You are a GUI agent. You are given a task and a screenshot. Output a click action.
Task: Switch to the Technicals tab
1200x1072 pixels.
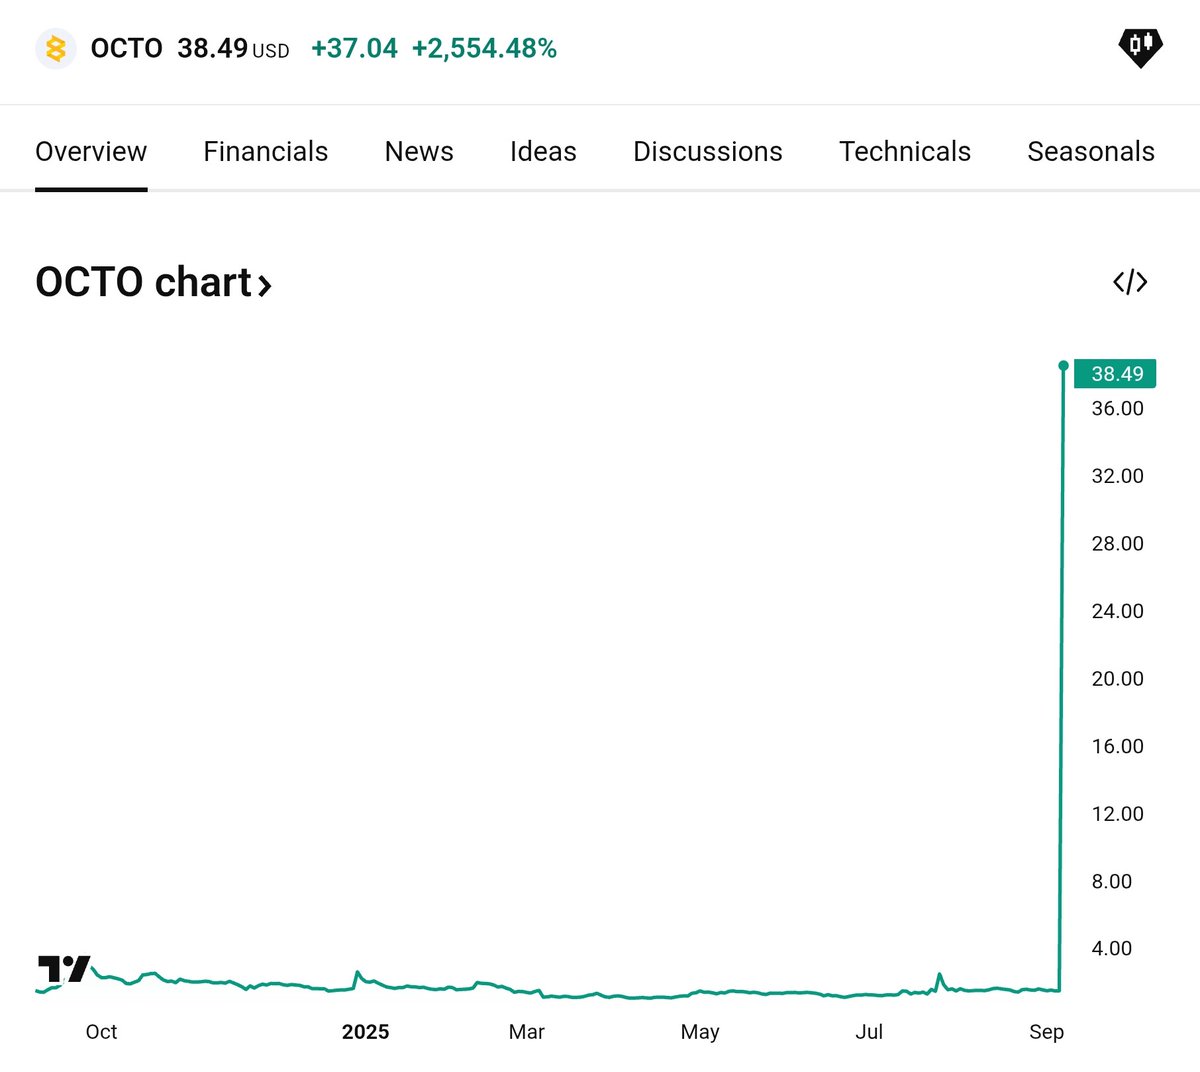905,151
